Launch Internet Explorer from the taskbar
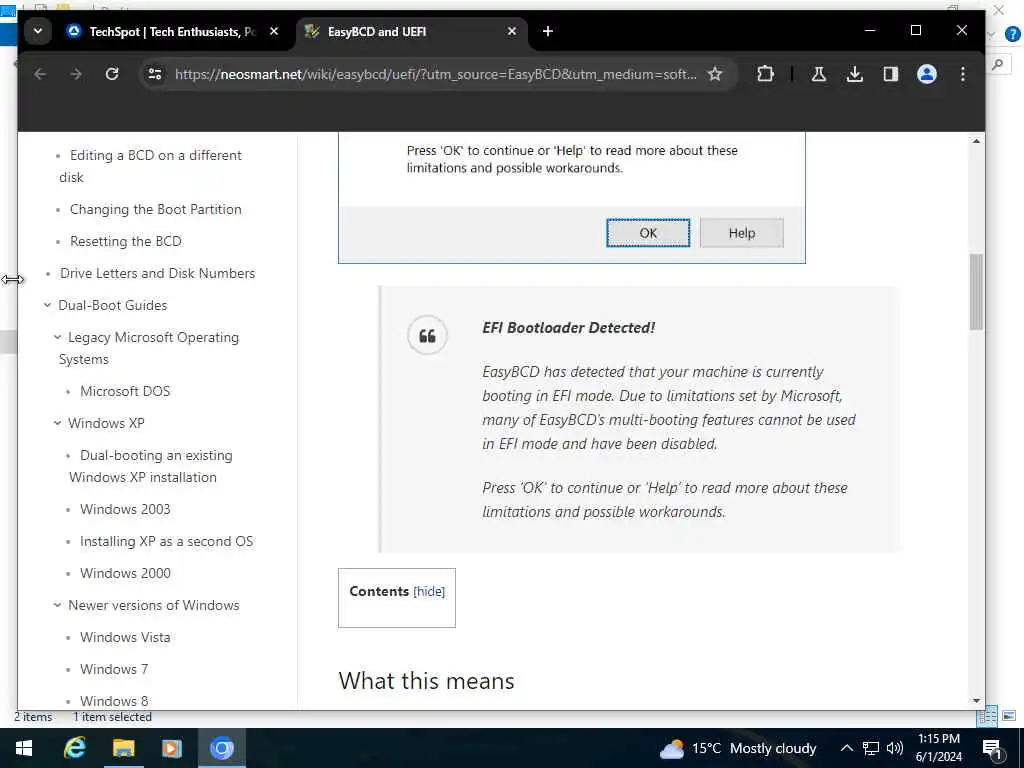The image size is (1024, 768). 74,748
